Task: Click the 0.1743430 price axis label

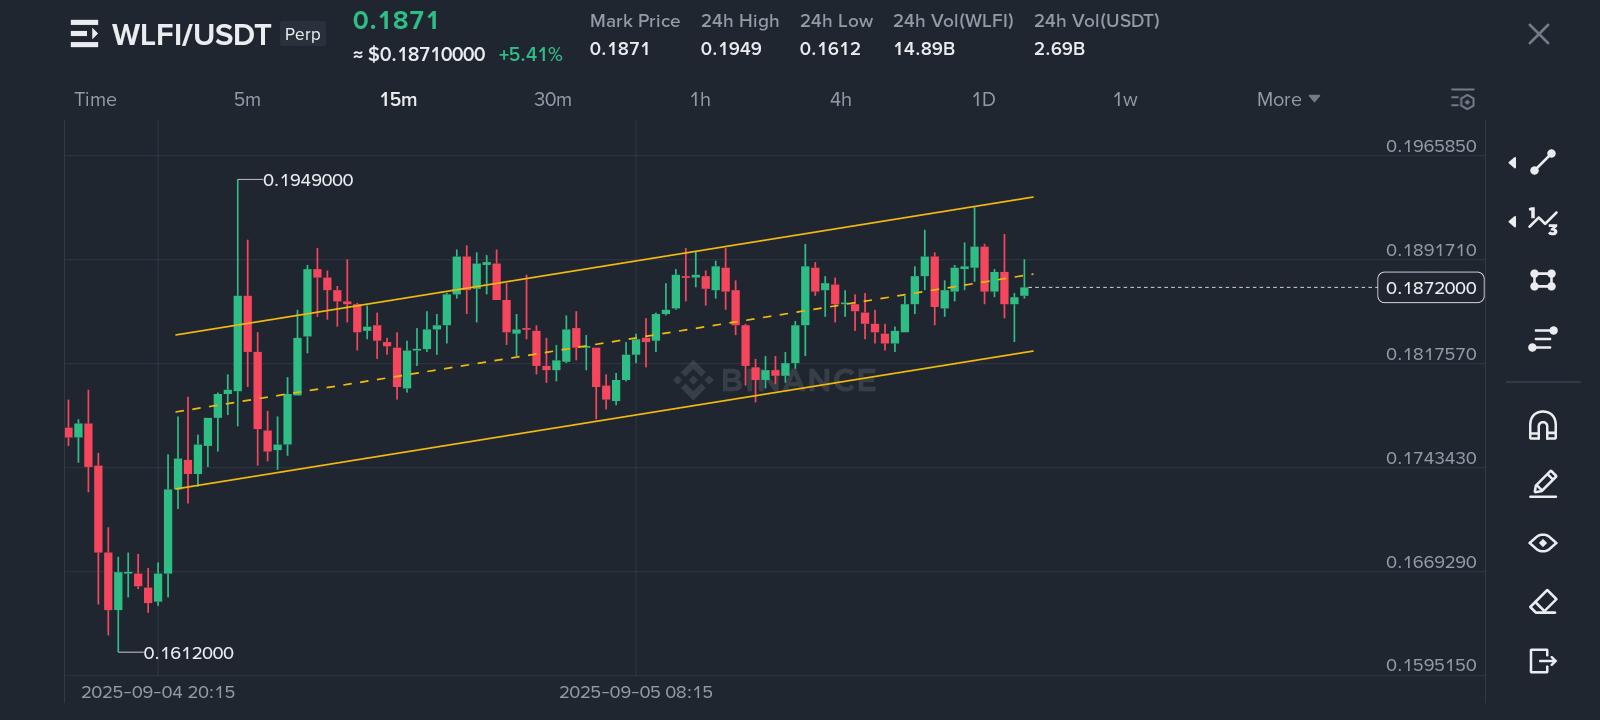Action: pos(1431,458)
